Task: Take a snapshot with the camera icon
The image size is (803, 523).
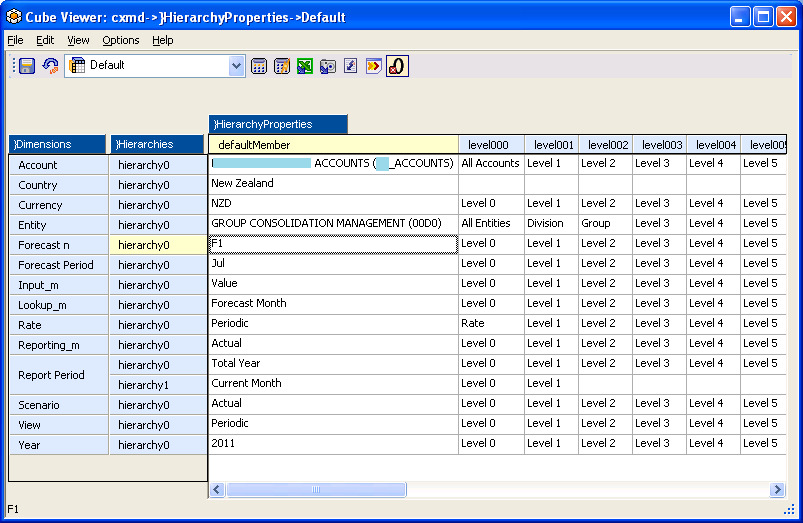Action: pyautogui.click(x=328, y=66)
